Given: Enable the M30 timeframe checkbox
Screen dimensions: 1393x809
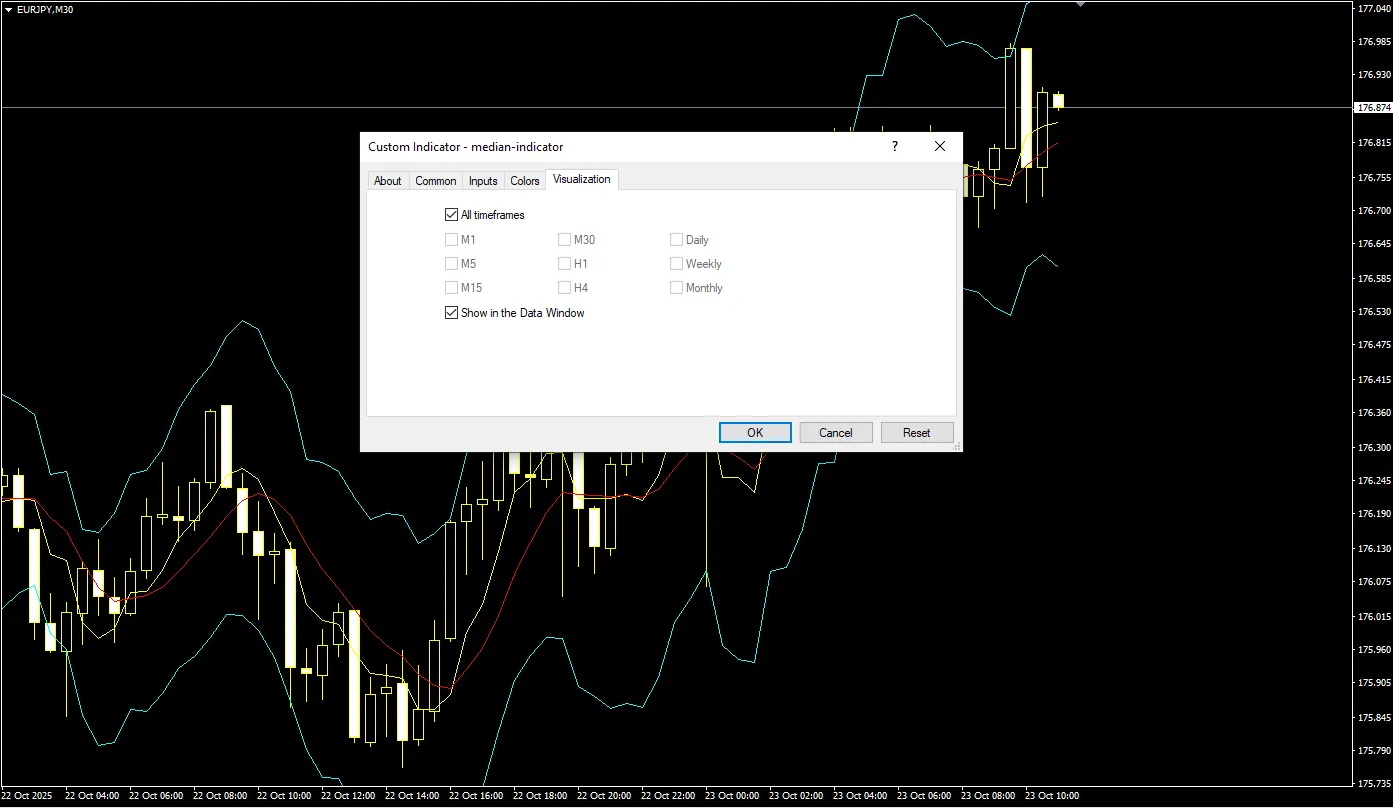Looking at the screenshot, I should (x=564, y=240).
